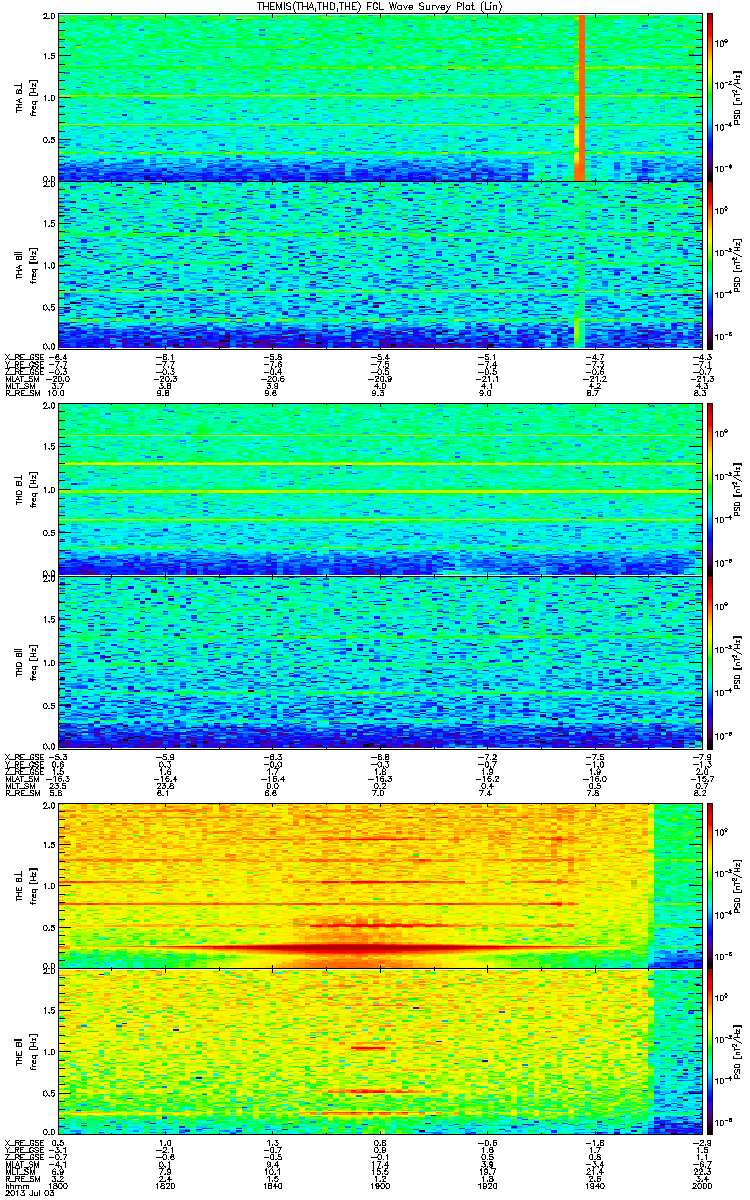Click X_RE_GSE row label under THD panels
The width and height of the screenshot is (750, 1200).
click(23, 757)
